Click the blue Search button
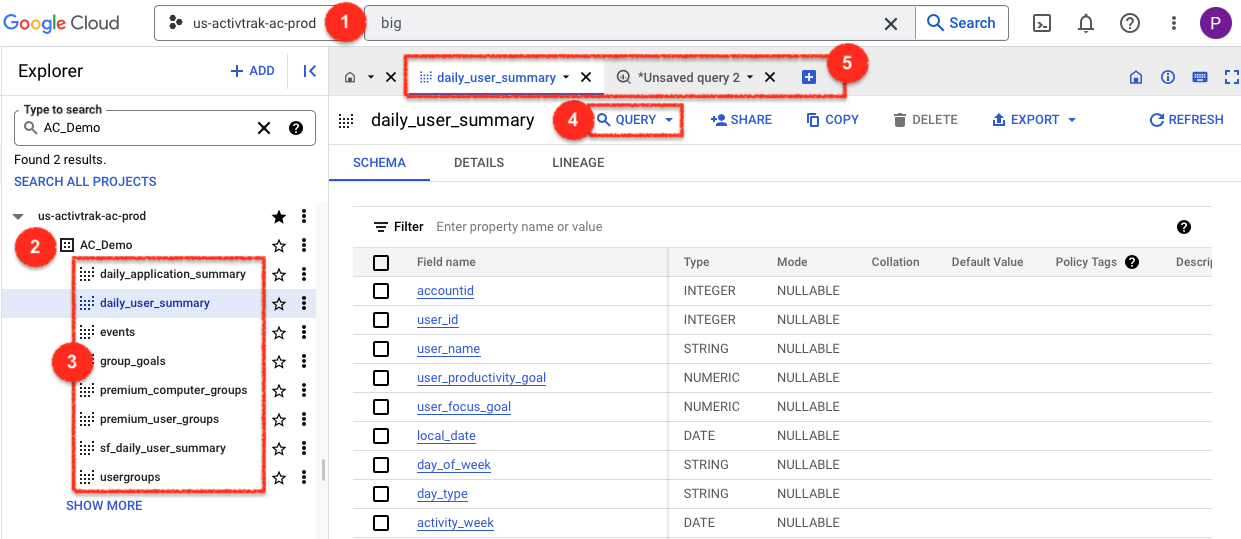 (x=961, y=23)
